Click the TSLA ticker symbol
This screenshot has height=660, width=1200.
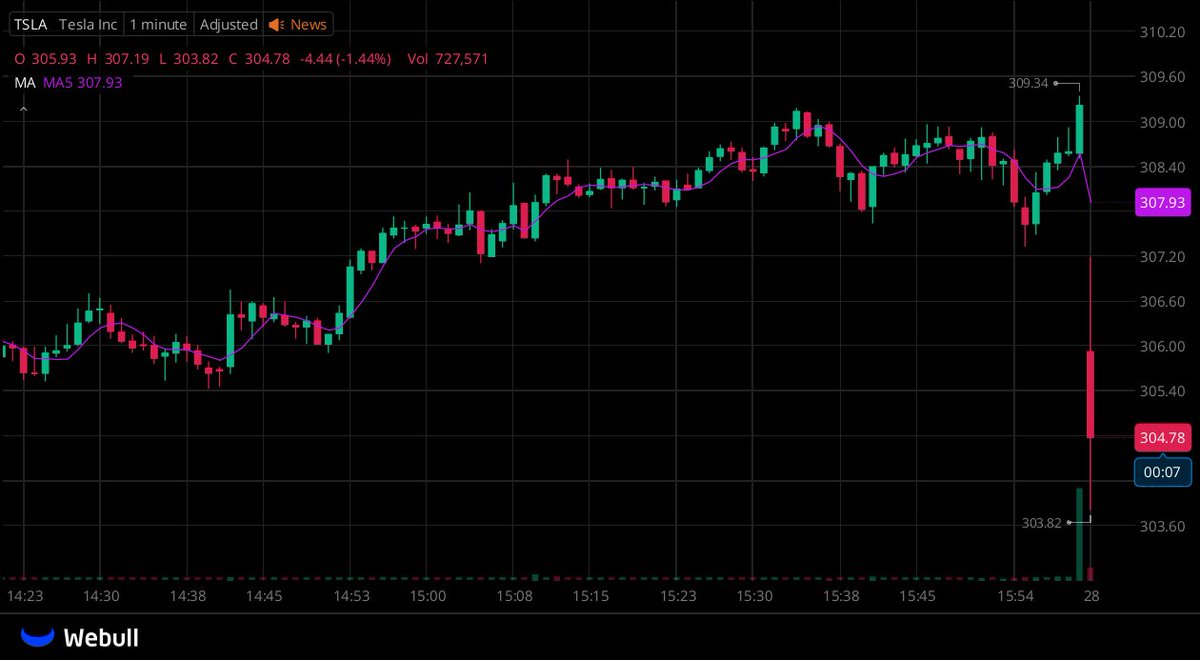tap(31, 24)
